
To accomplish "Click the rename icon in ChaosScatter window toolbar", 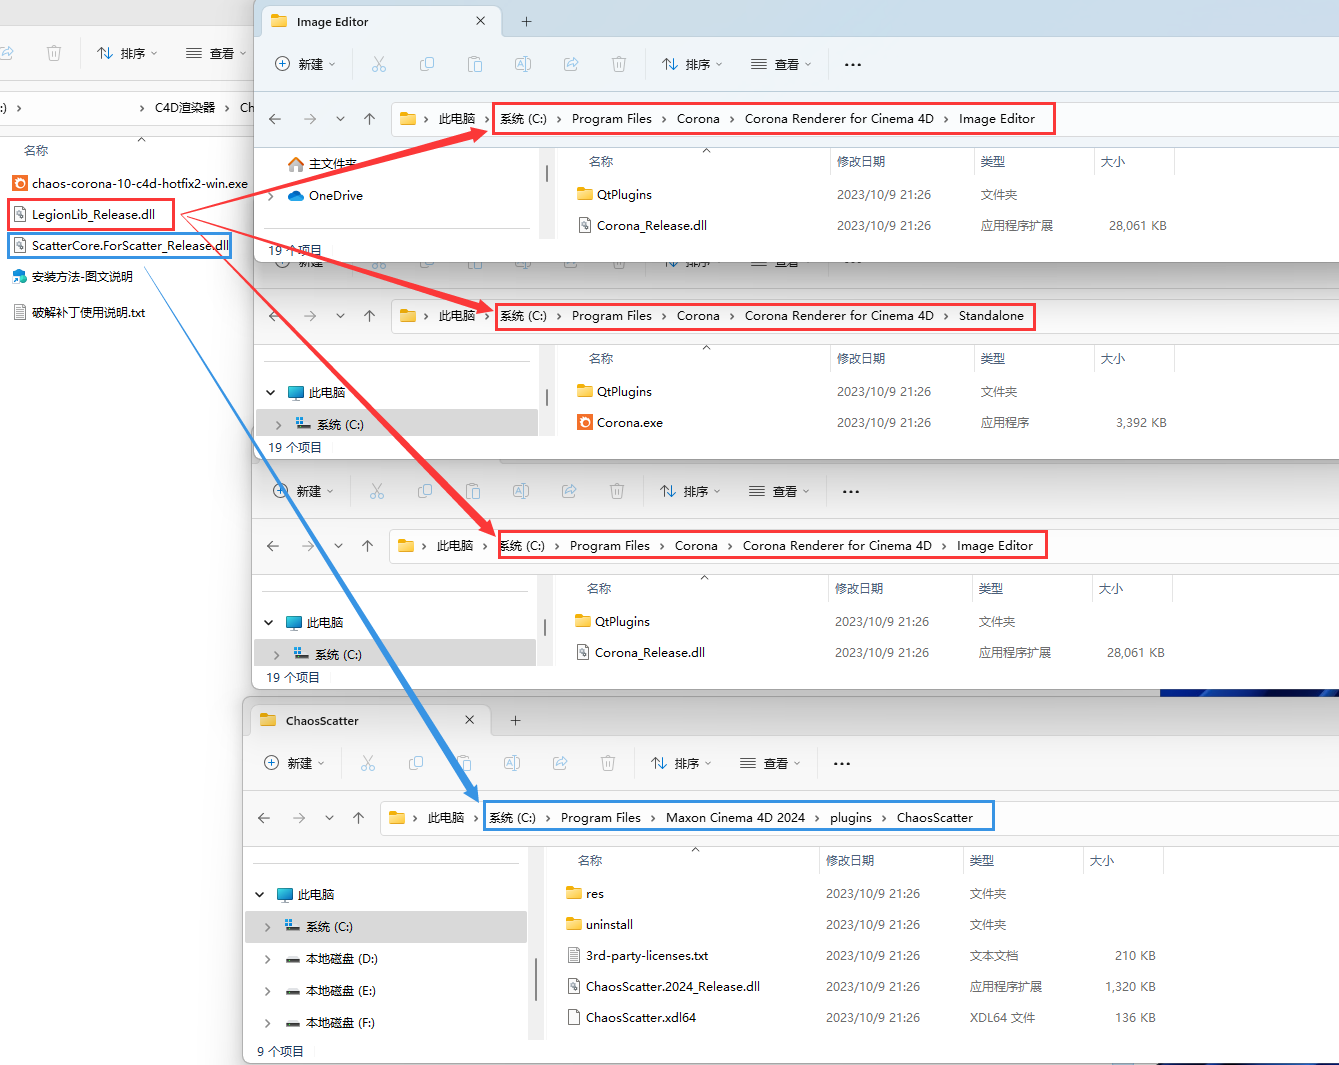I will coord(512,763).
